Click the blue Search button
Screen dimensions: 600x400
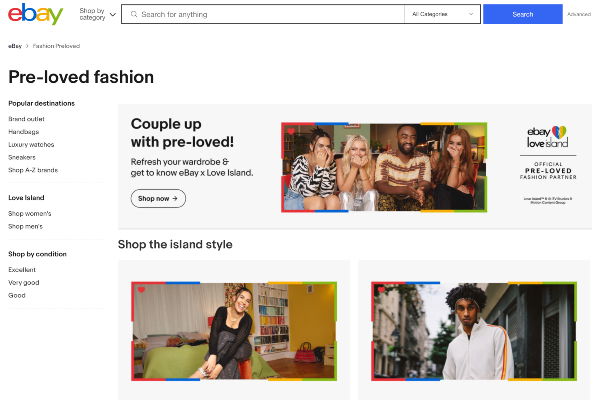523,14
